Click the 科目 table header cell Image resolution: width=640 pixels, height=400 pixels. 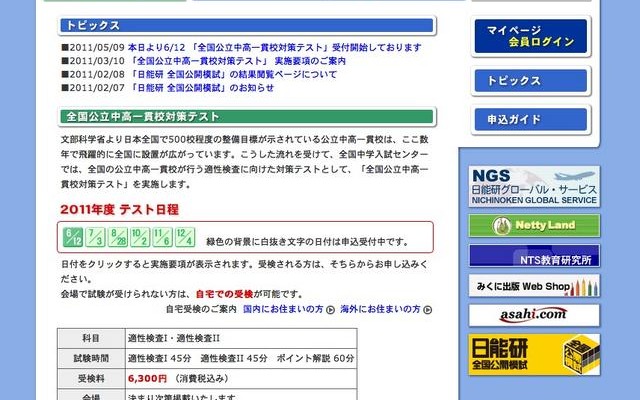tap(91, 338)
